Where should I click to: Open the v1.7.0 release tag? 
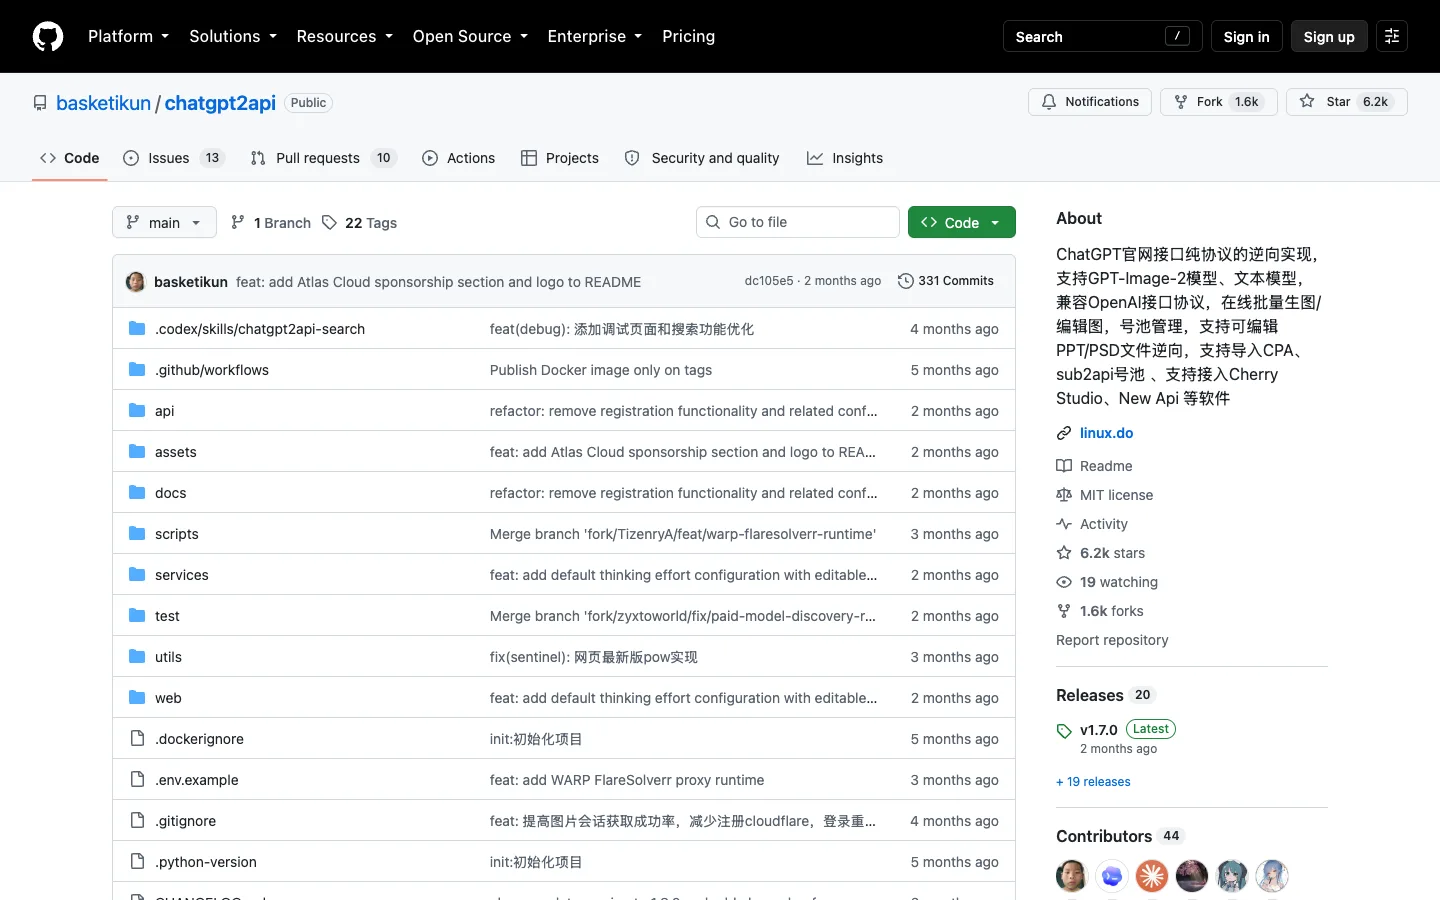(x=1098, y=730)
